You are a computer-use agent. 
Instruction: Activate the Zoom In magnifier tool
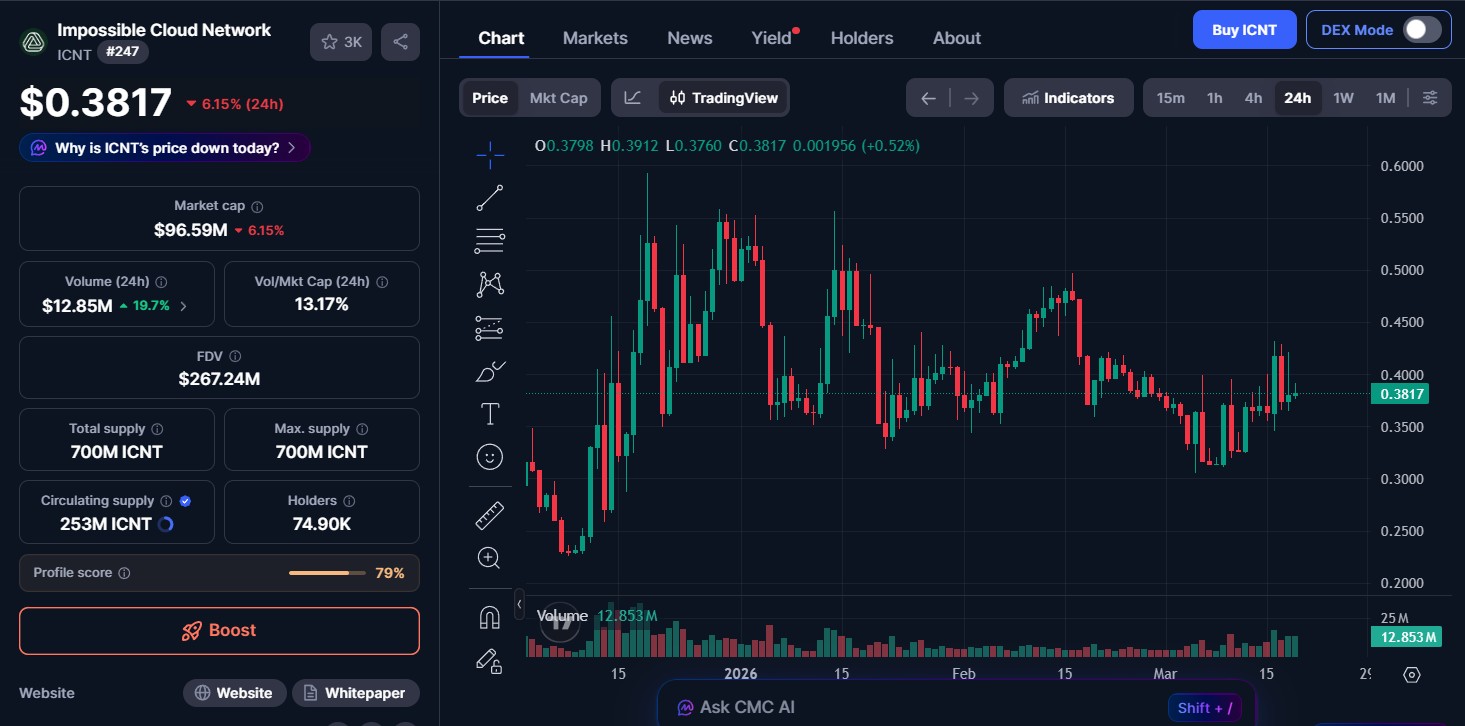pos(489,557)
